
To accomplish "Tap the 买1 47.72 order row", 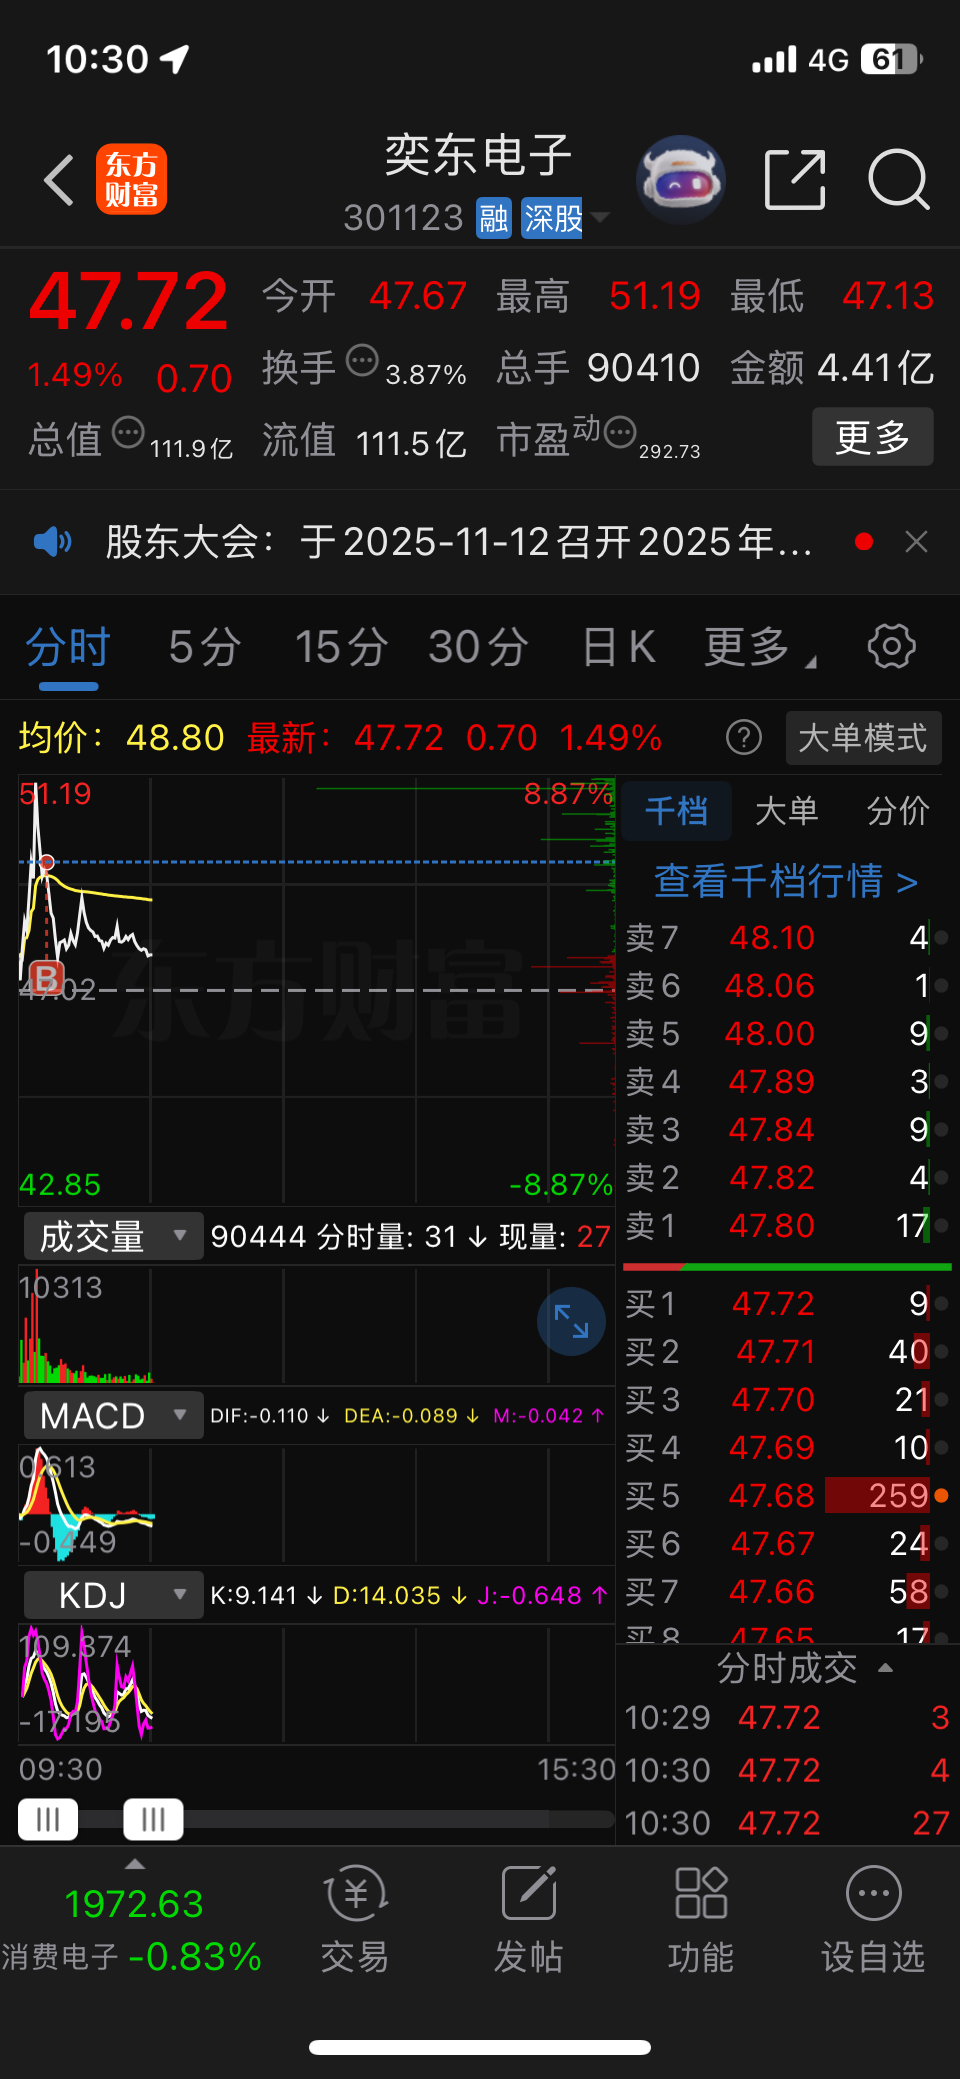I will pos(787,1303).
